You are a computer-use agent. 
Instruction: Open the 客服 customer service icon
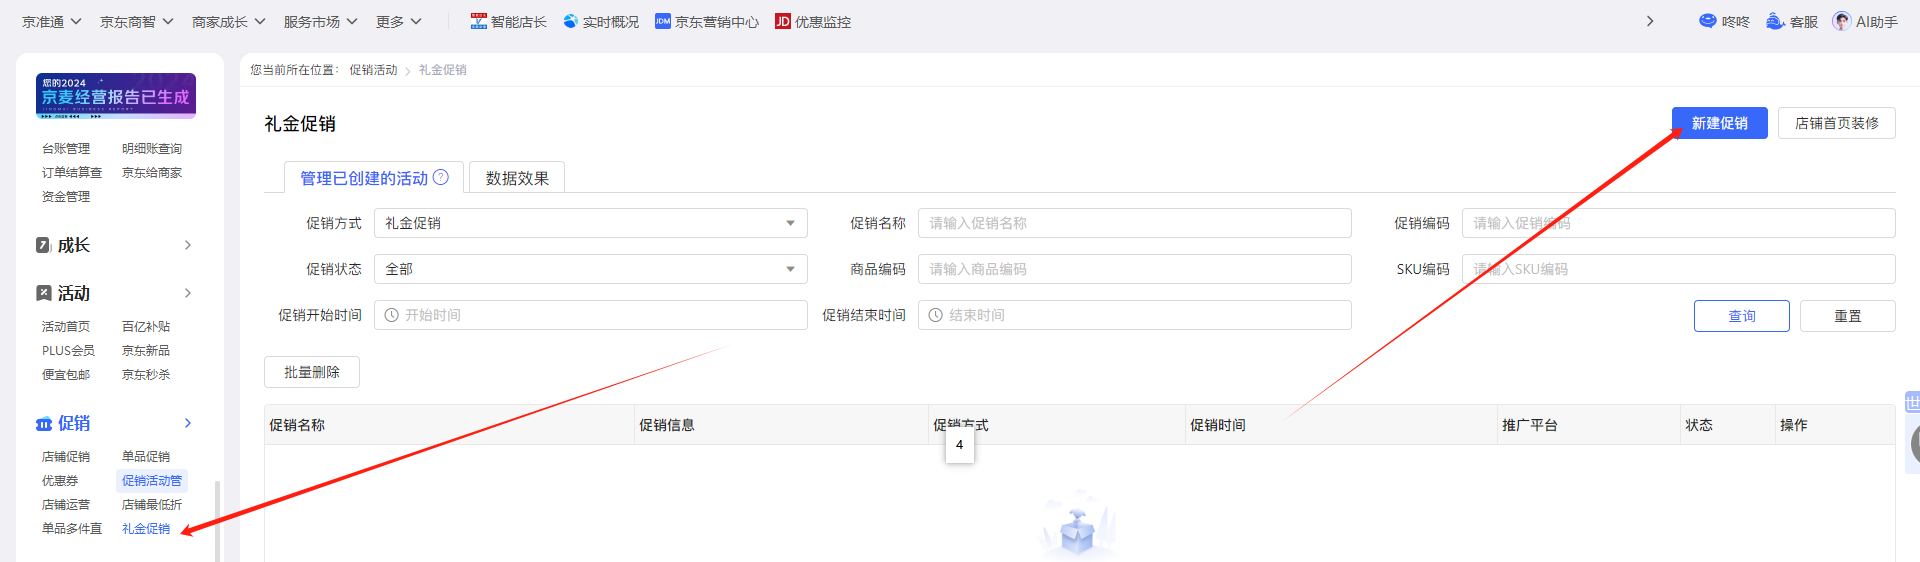click(1775, 21)
